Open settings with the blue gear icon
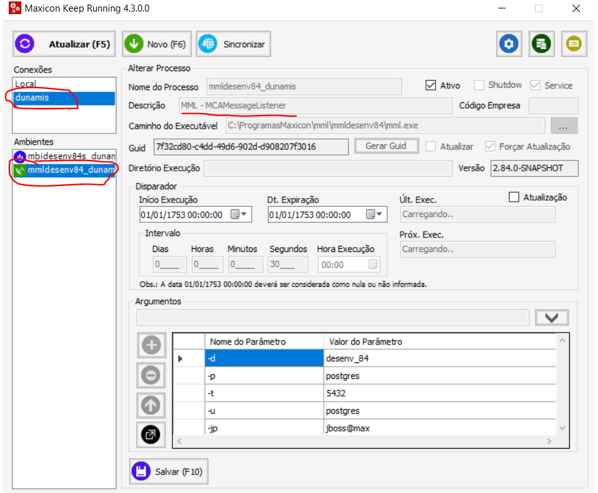598x493 pixels. tap(509, 44)
